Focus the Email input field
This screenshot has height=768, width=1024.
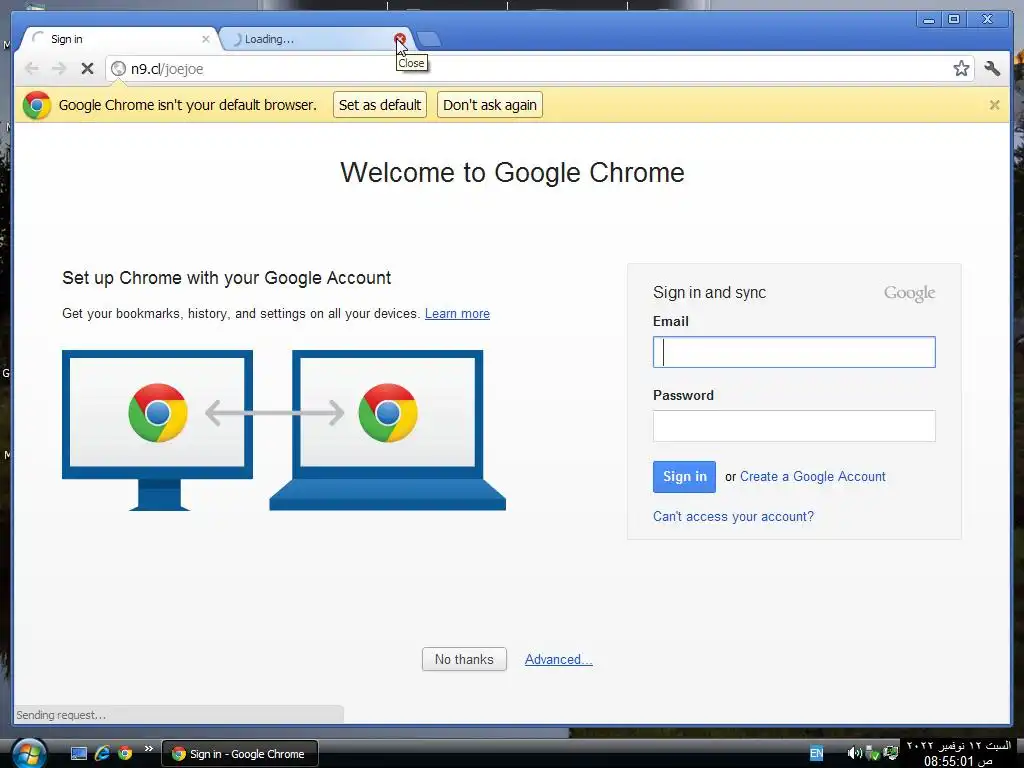[x=794, y=352]
